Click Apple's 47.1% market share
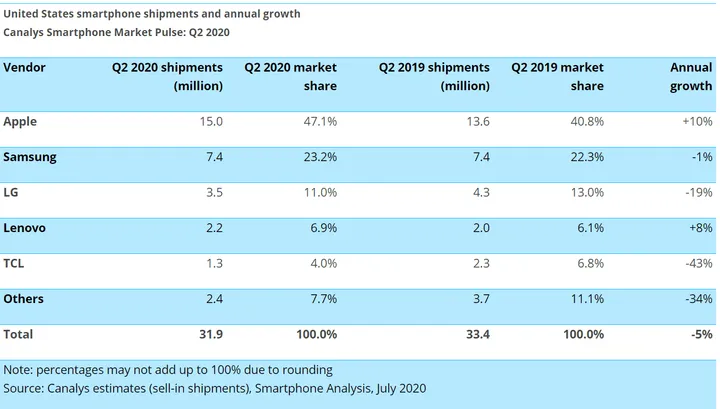This screenshot has width=720, height=409. pyautogui.click(x=320, y=122)
